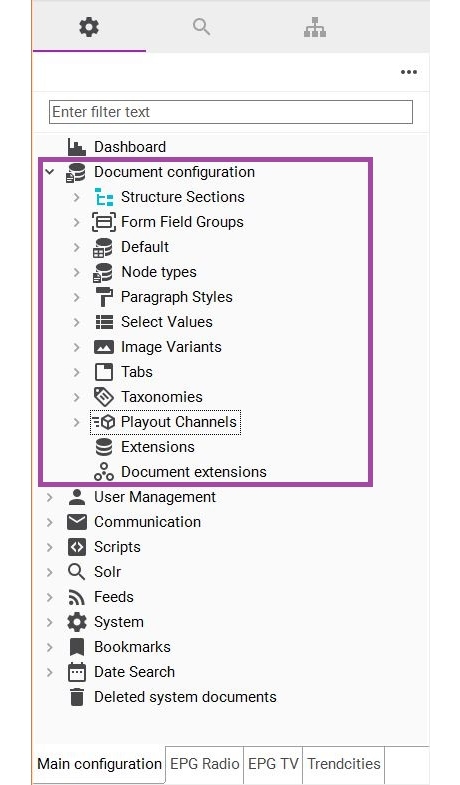Screen dimensions: 460x785
Task: Collapse the Document configuration node
Action: (49, 172)
